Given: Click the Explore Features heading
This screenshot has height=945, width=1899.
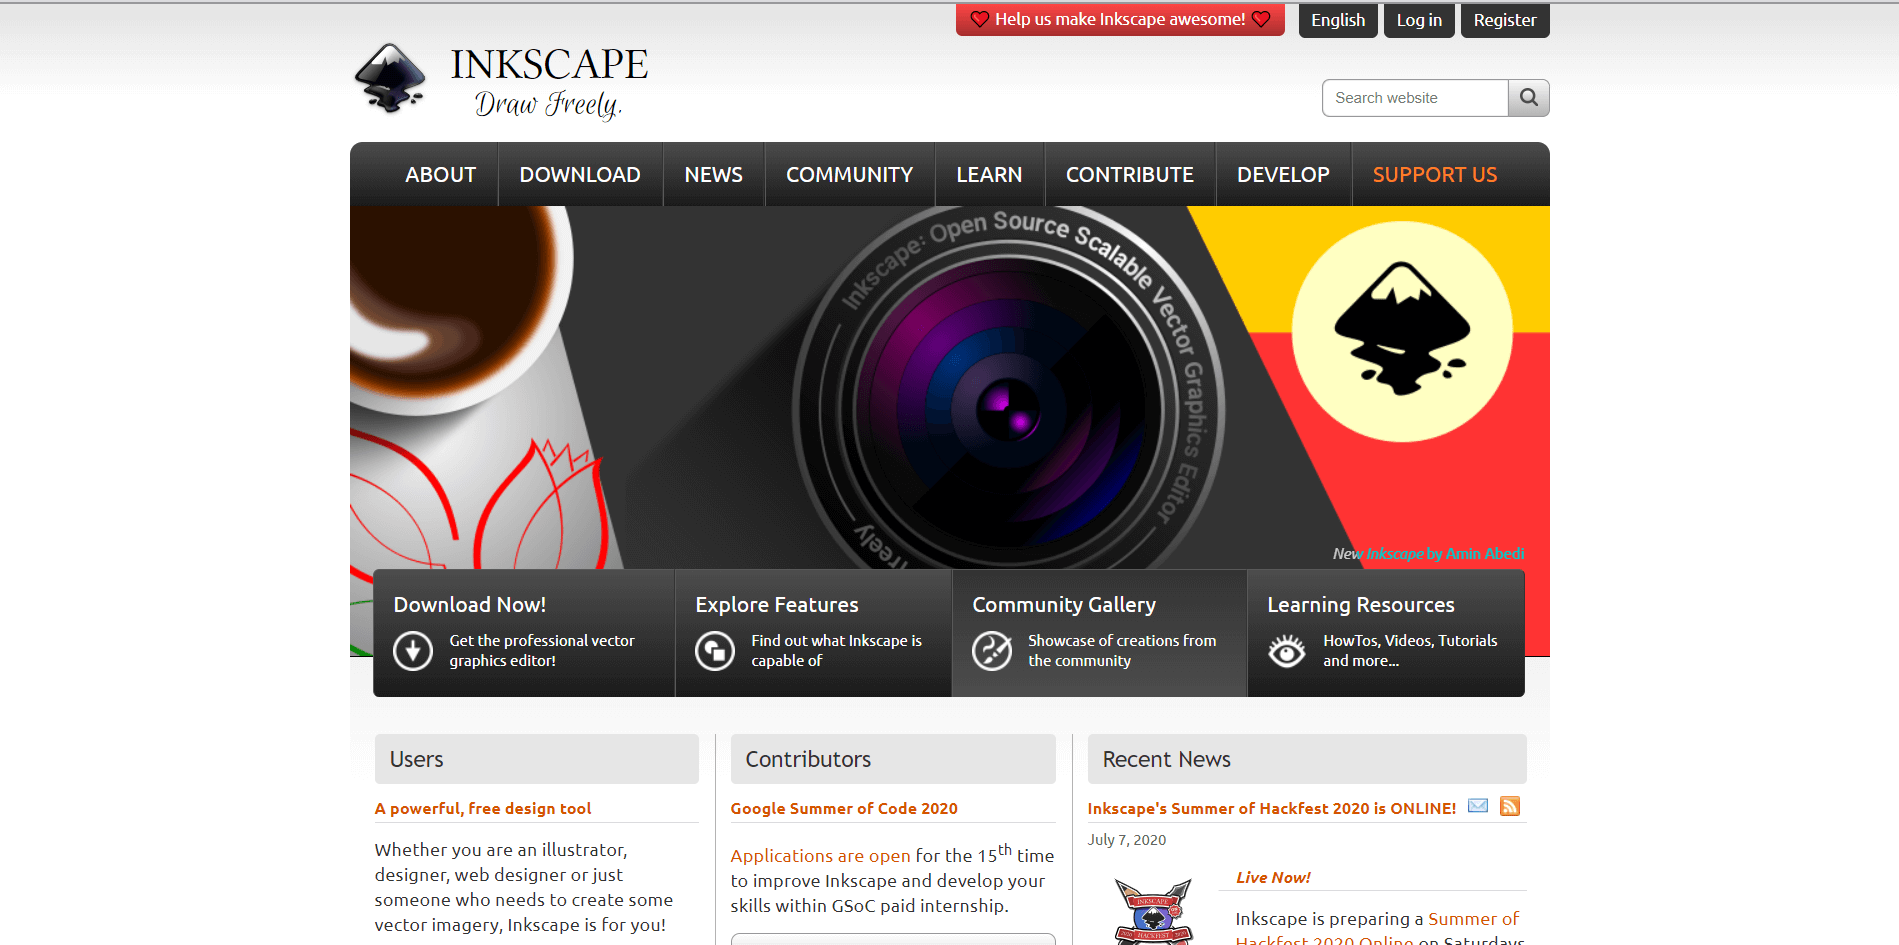Looking at the screenshot, I should point(777,605).
